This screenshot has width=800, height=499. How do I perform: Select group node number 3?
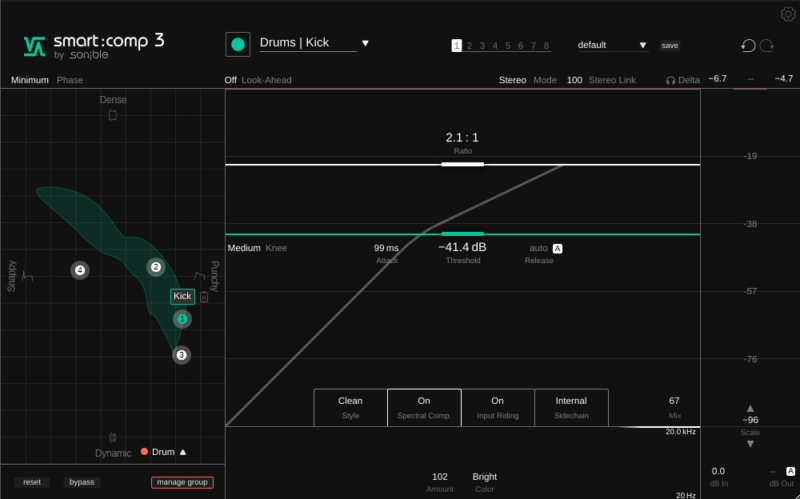coord(181,354)
